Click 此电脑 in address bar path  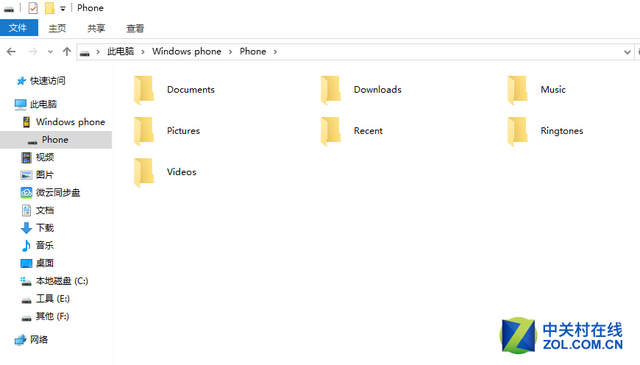(x=121, y=51)
